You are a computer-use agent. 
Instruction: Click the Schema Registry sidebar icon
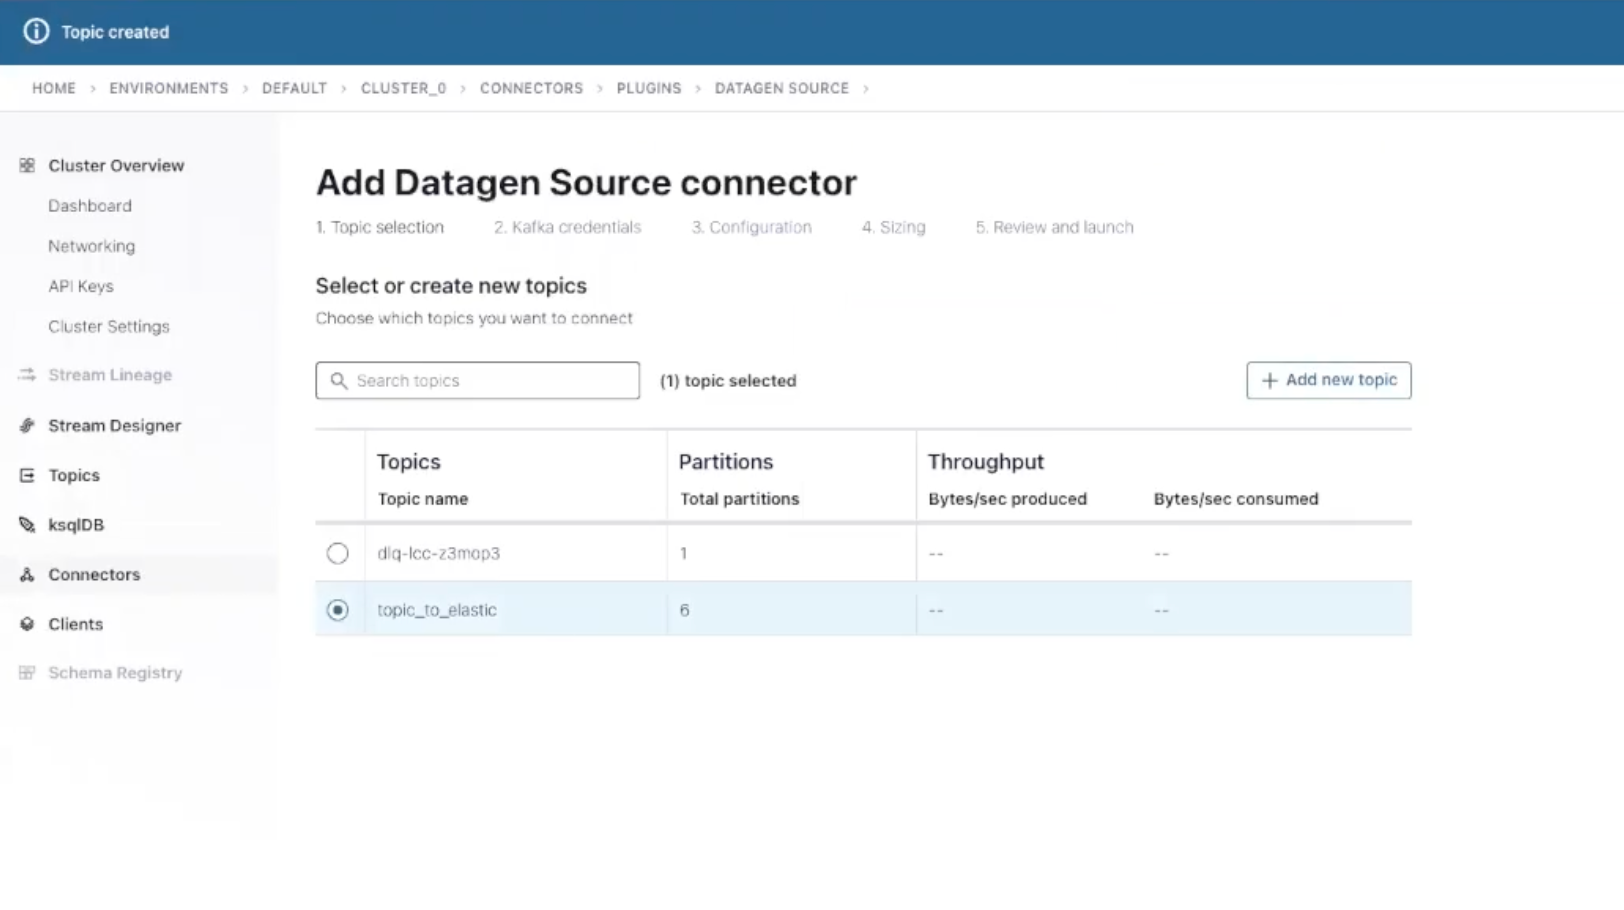pyautogui.click(x=27, y=673)
